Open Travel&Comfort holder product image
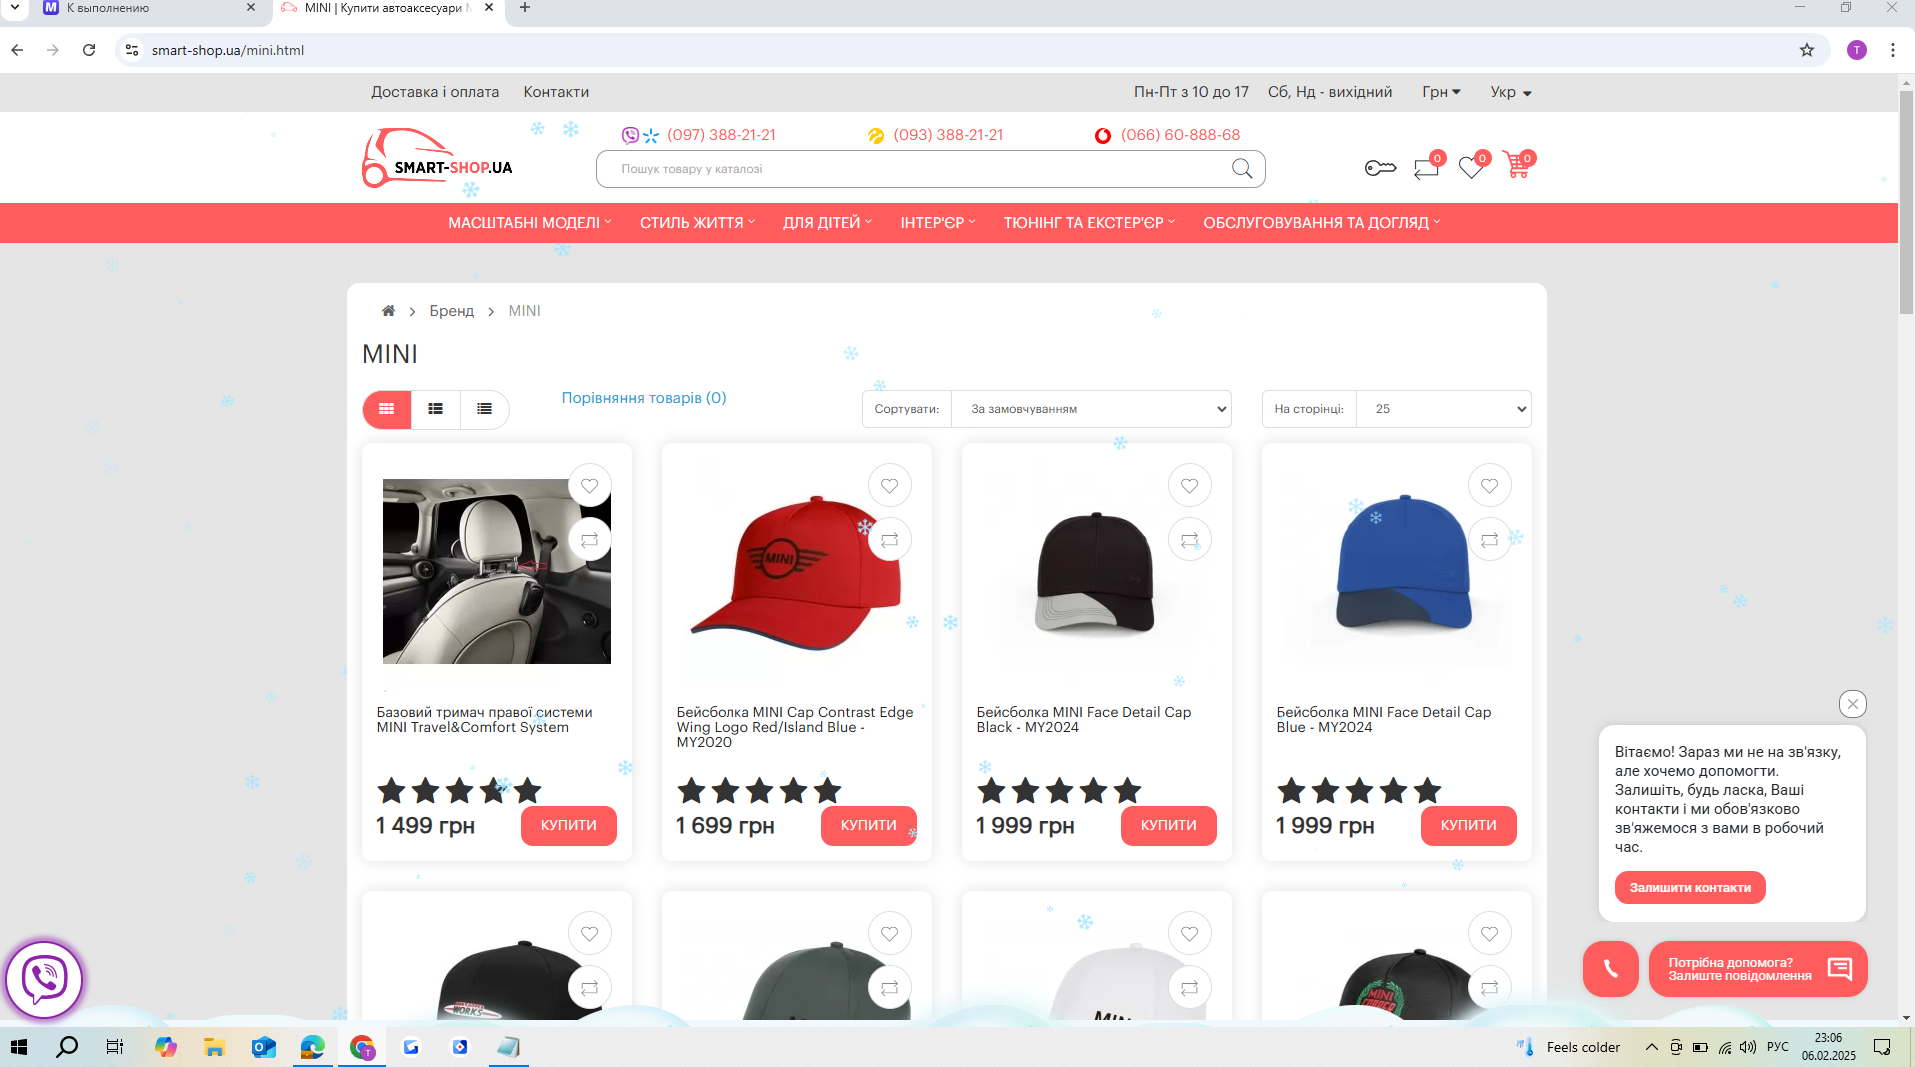Viewport: 1915px width, 1067px height. (x=497, y=571)
